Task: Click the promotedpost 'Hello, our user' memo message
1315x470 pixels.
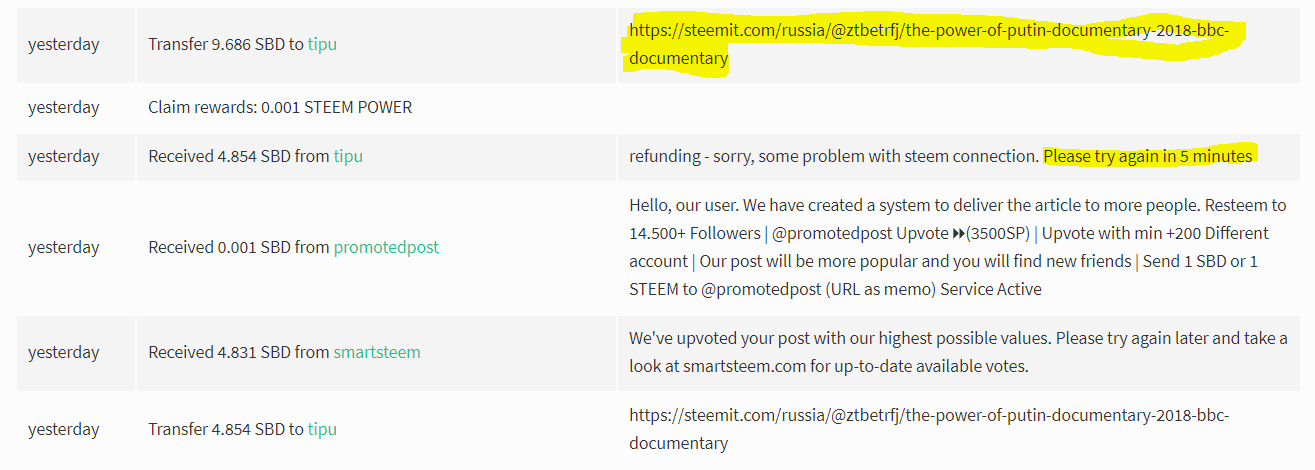Action: point(958,247)
